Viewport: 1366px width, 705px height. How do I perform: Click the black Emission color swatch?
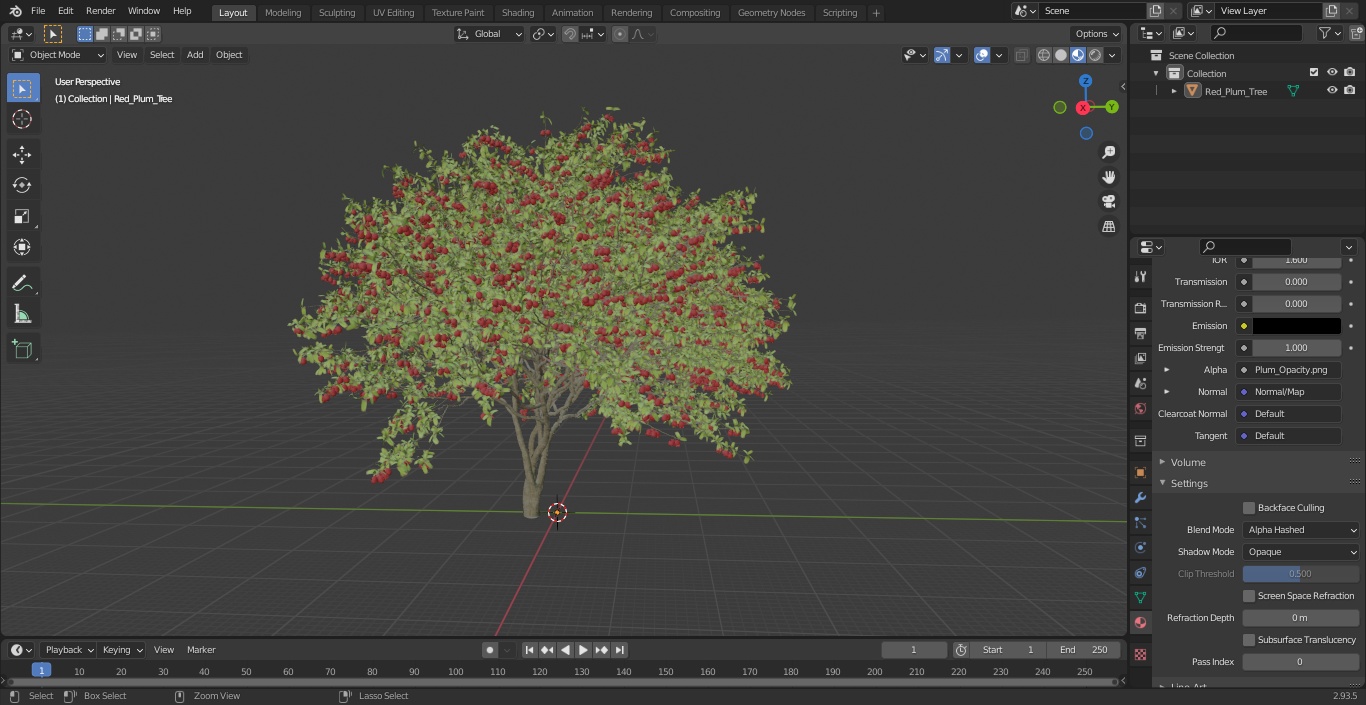1296,326
